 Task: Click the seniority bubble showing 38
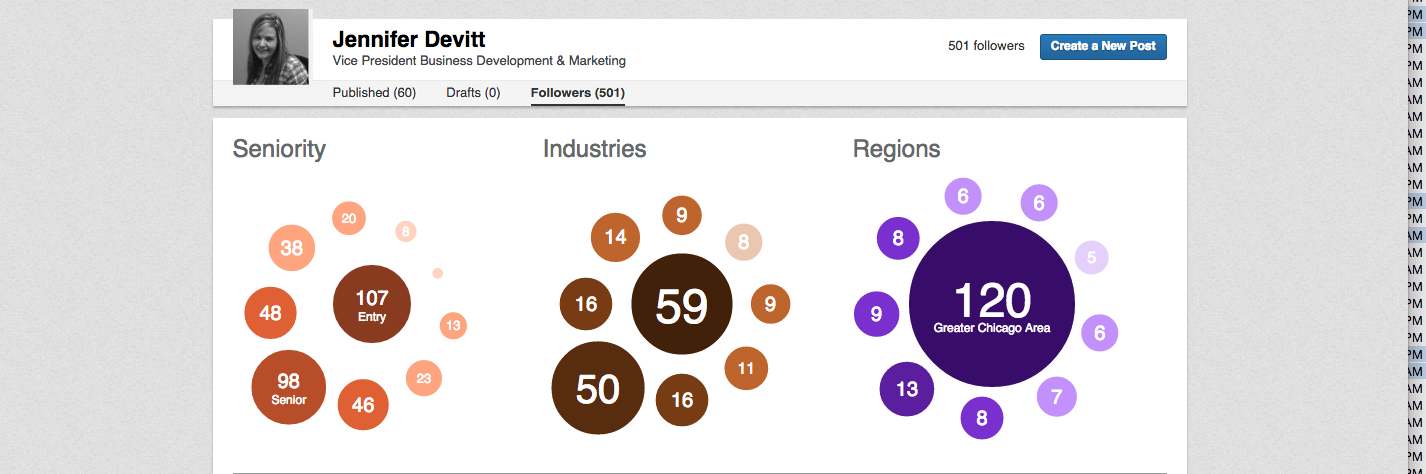292,248
